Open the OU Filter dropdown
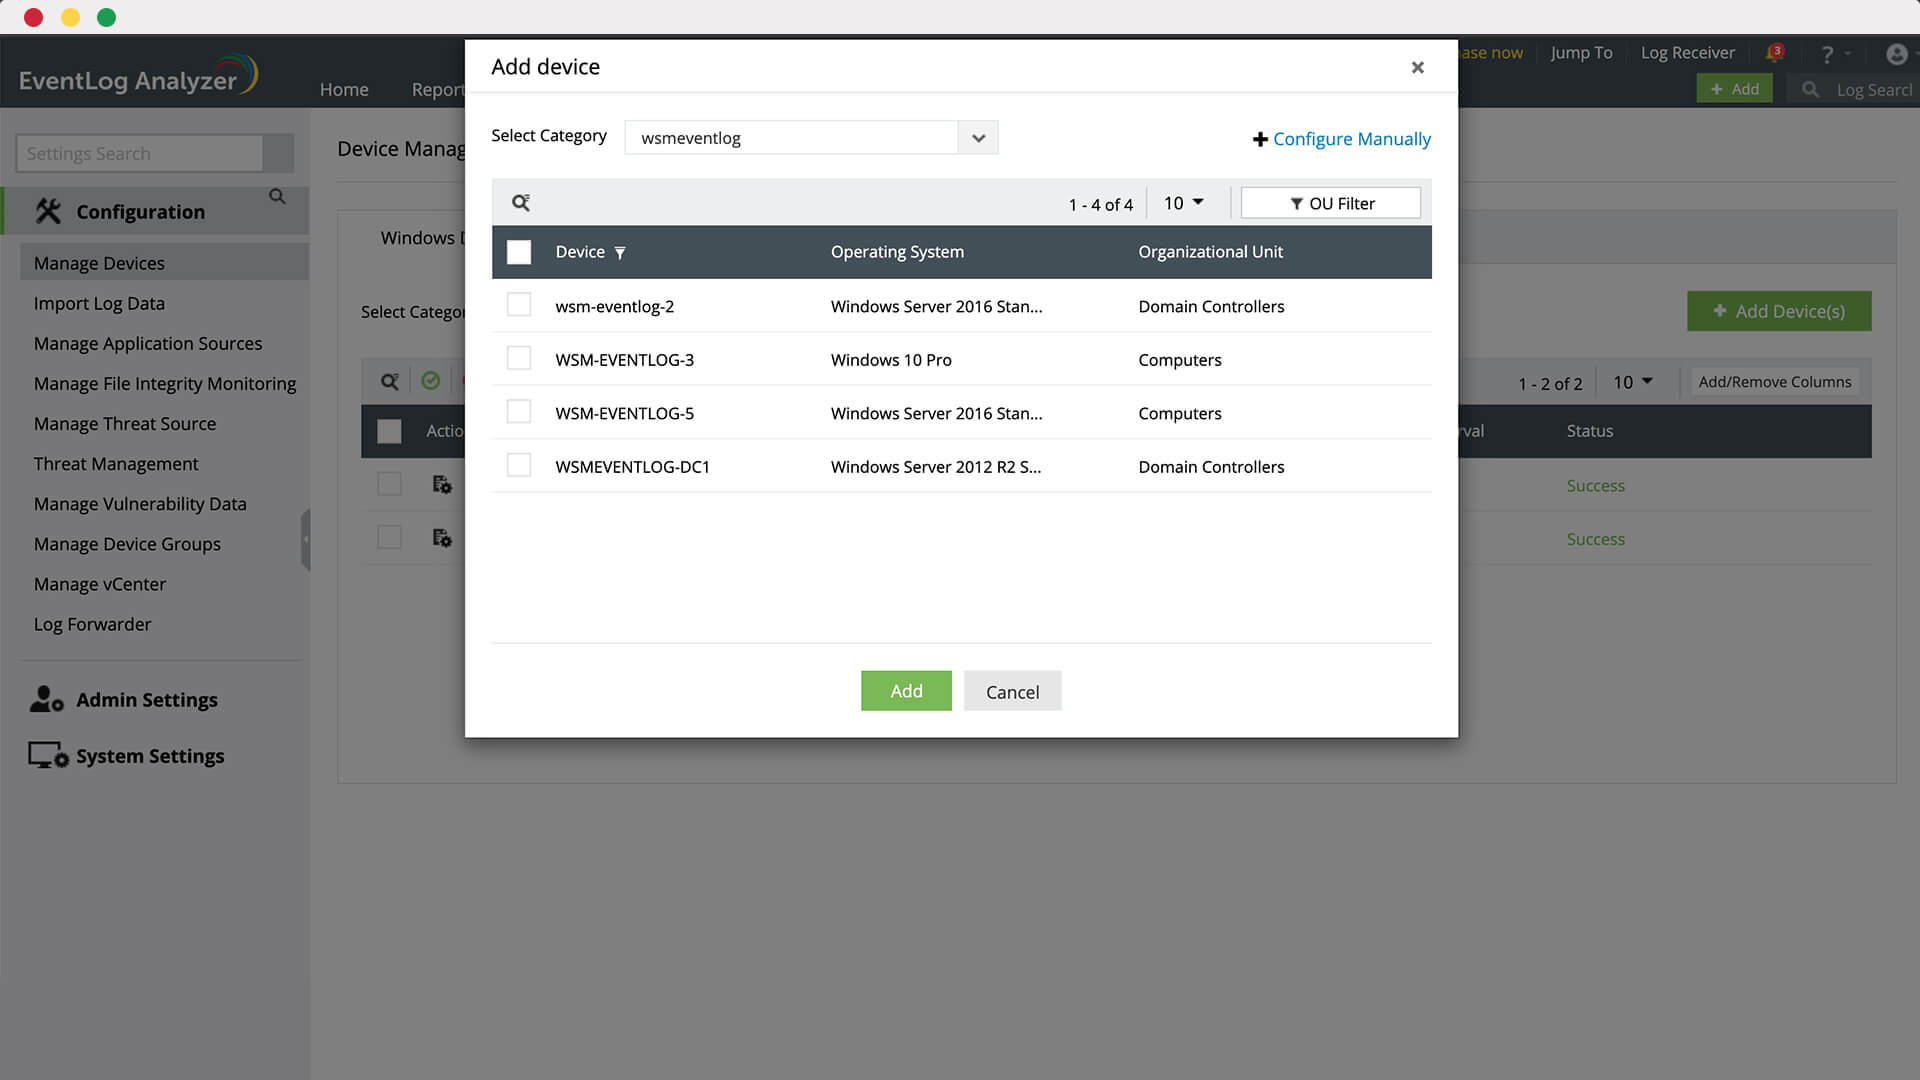 [x=1330, y=202]
